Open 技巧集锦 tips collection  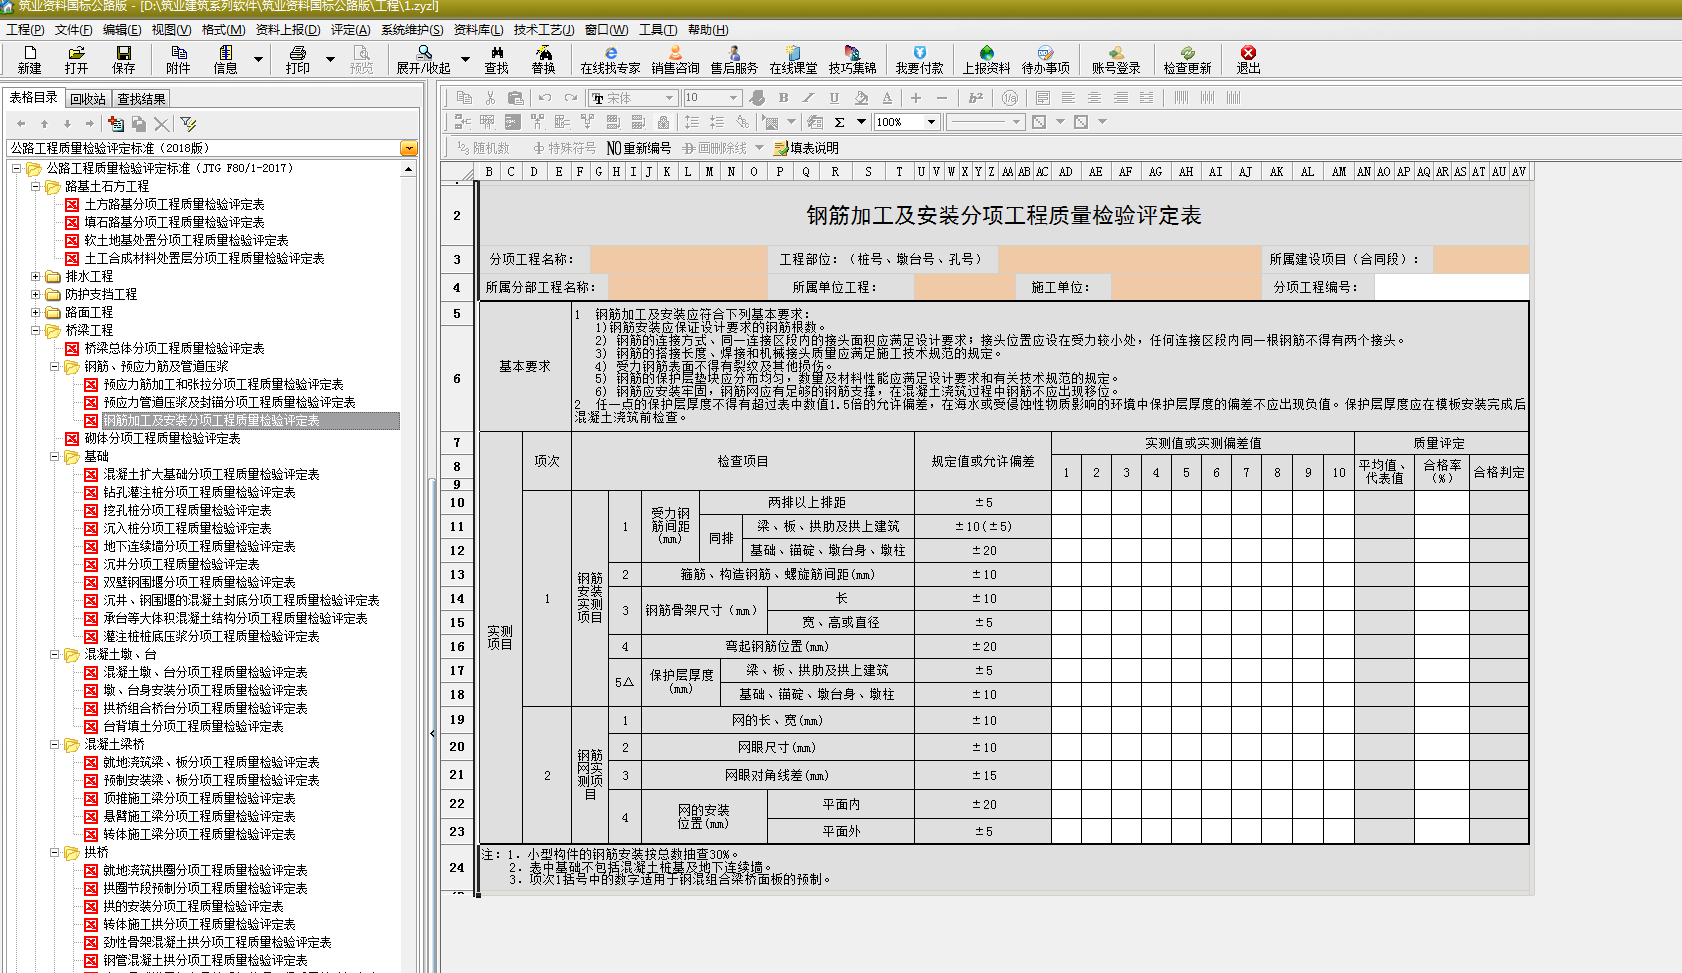coord(852,60)
